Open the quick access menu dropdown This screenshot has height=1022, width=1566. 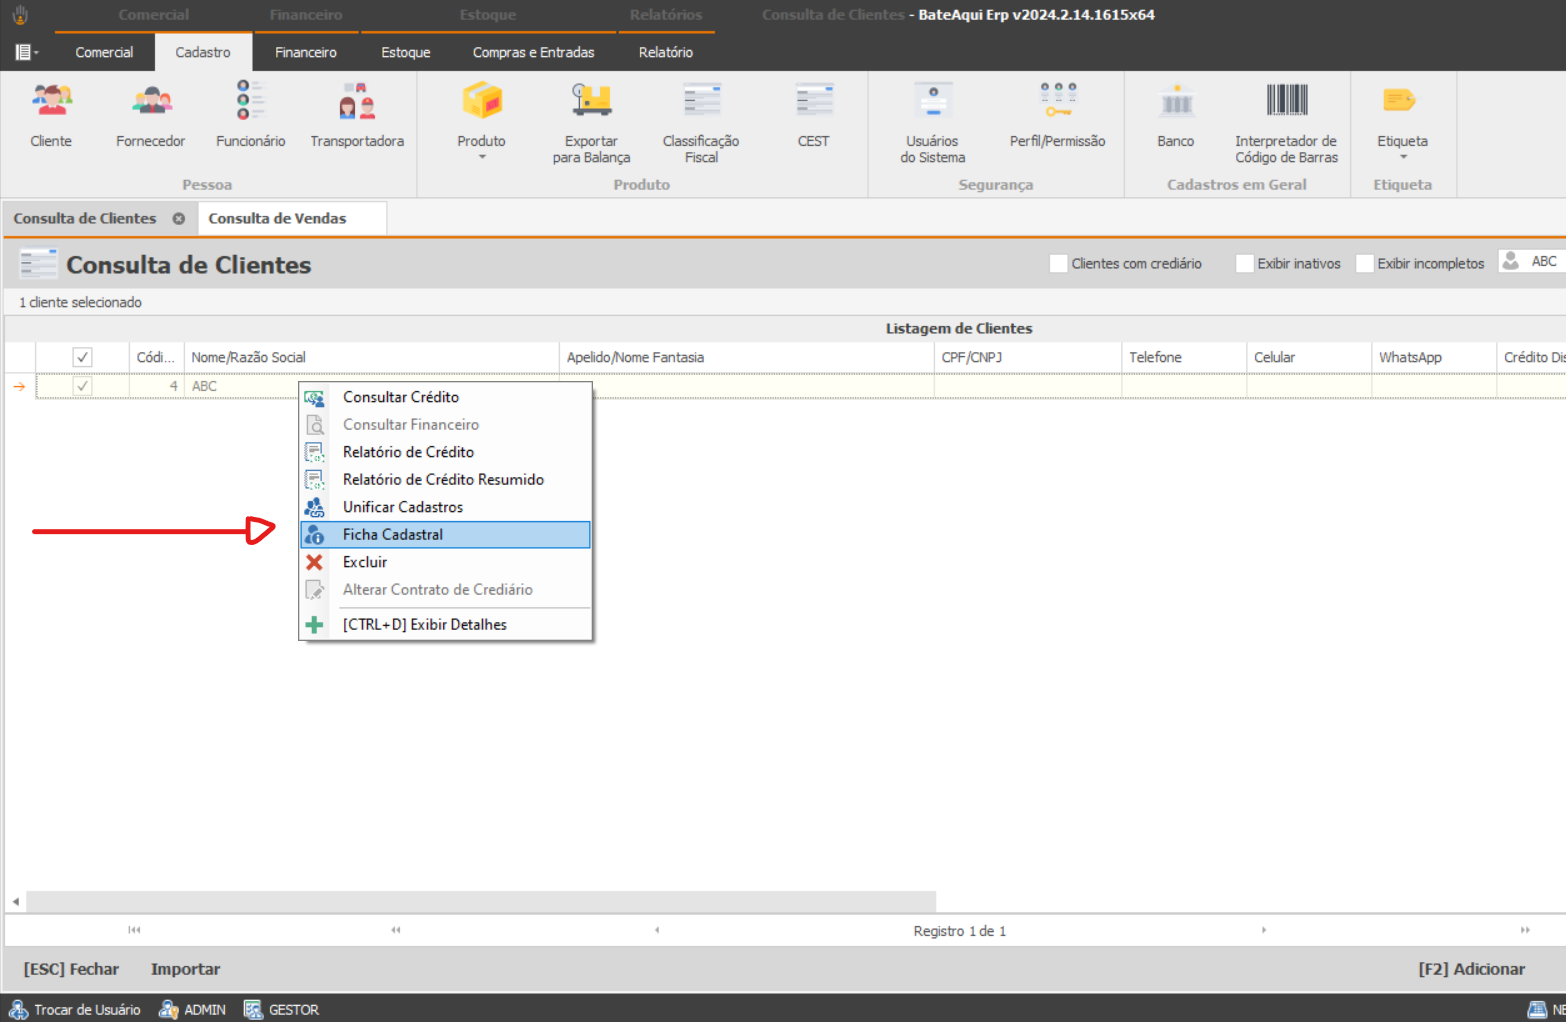coord(27,52)
